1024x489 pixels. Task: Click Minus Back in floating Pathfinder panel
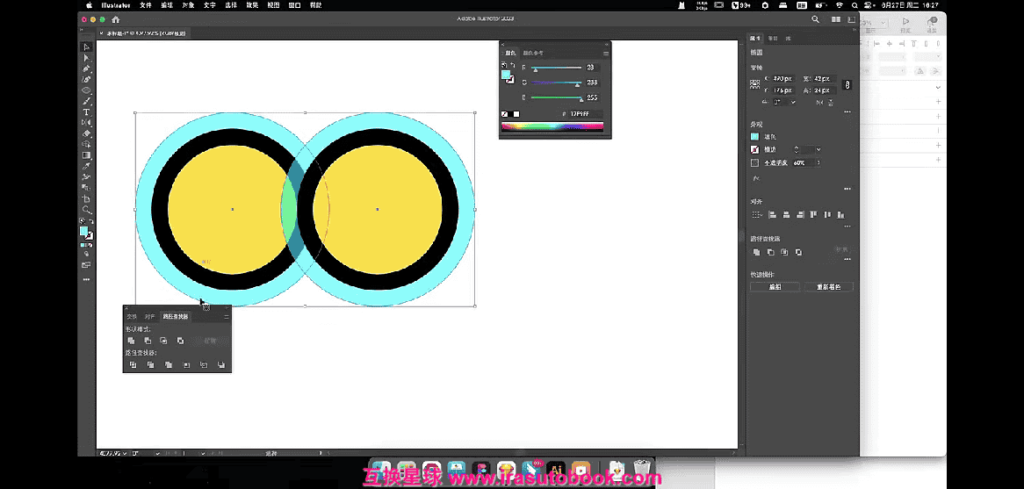(221, 364)
